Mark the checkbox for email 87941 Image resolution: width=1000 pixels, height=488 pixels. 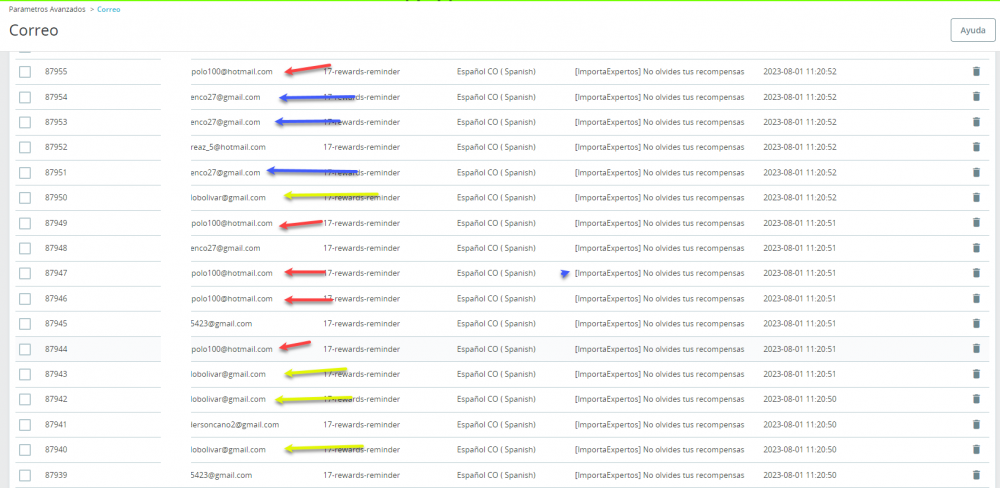[x=25, y=425]
